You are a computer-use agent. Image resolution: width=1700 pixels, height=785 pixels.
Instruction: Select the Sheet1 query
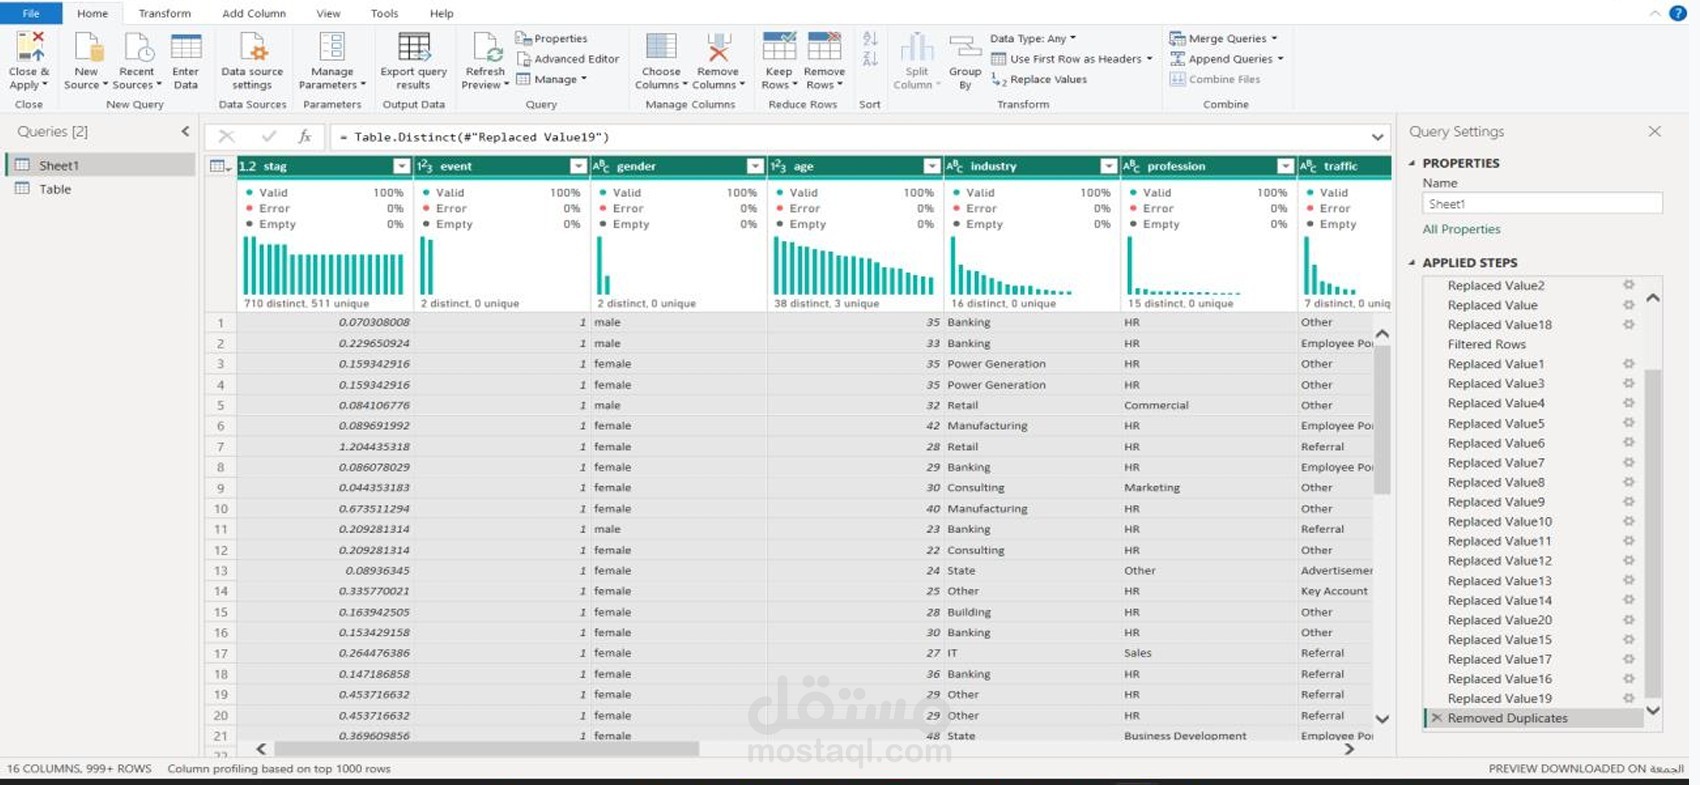coord(100,165)
